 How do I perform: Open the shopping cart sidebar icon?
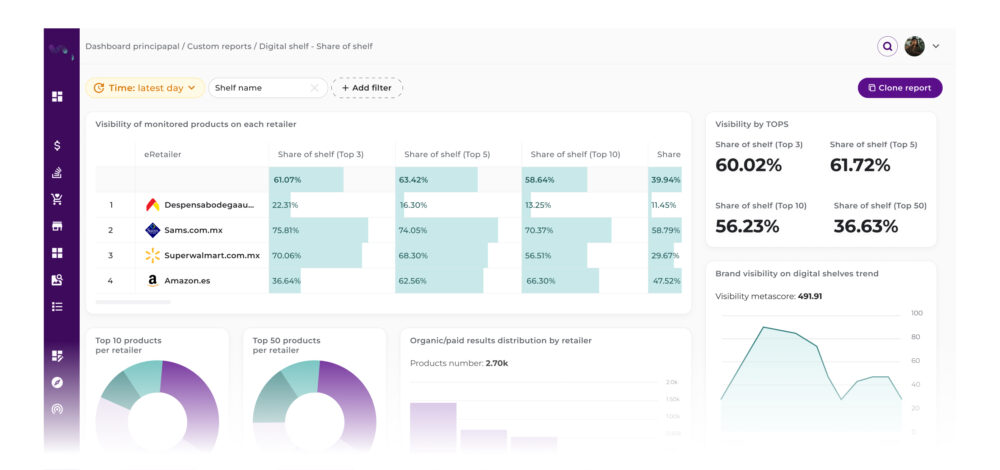(x=57, y=200)
